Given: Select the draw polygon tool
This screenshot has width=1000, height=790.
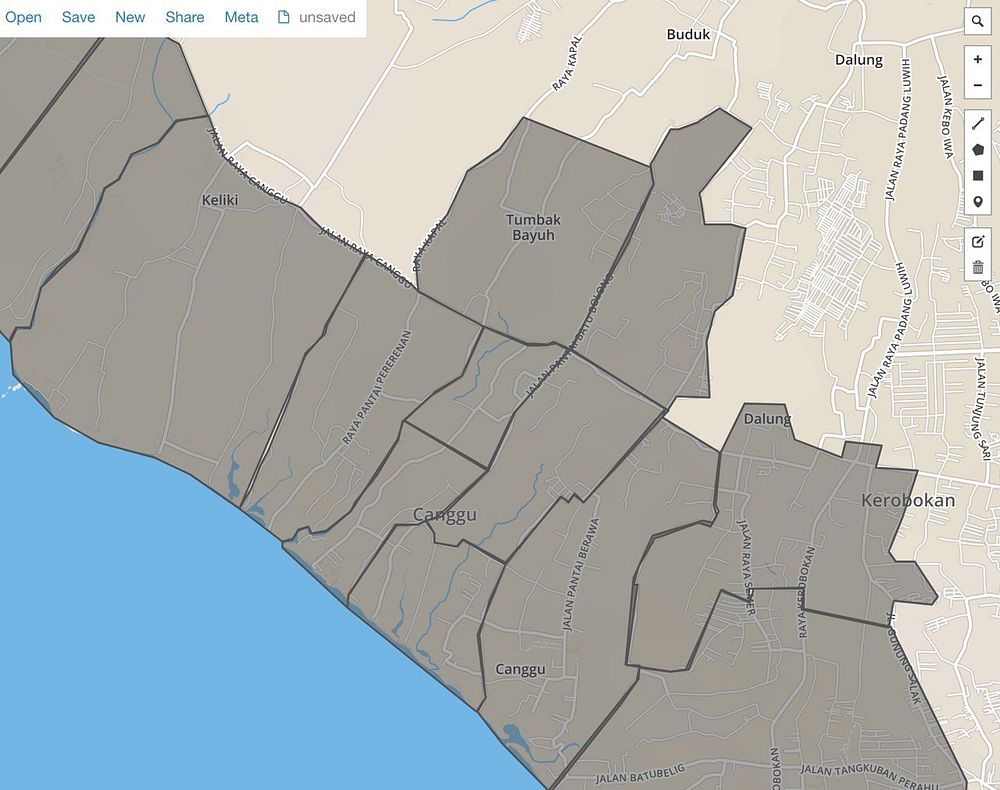Looking at the screenshot, I should pyautogui.click(x=977, y=150).
